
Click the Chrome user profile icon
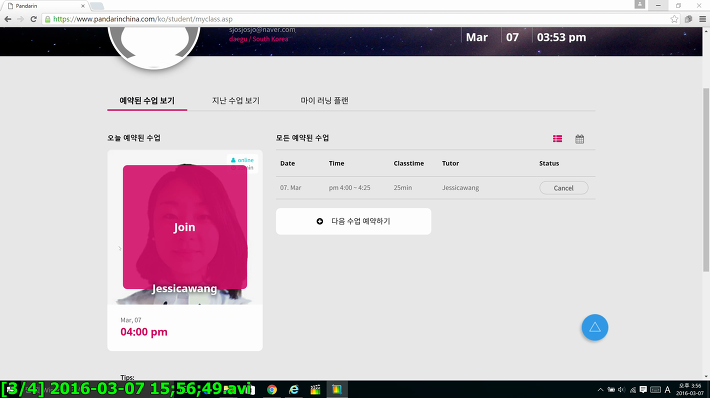tap(640, 4)
